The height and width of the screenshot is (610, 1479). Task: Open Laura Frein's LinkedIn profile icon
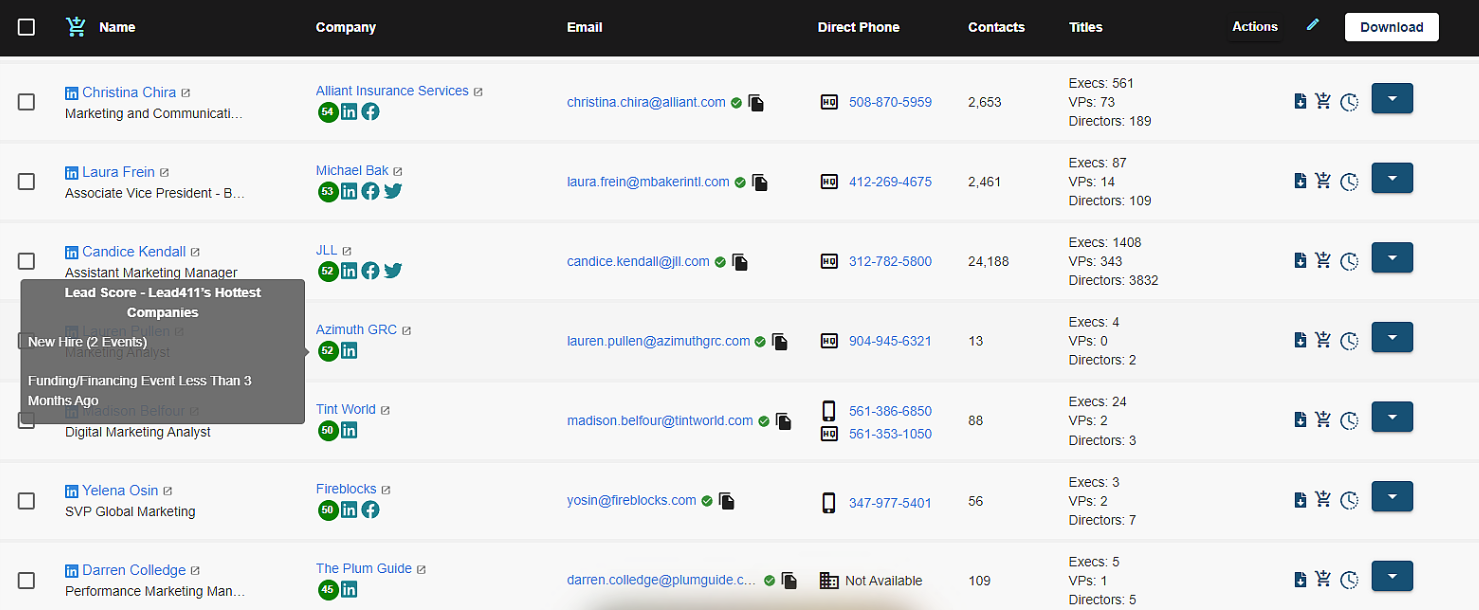tap(71, 172)
